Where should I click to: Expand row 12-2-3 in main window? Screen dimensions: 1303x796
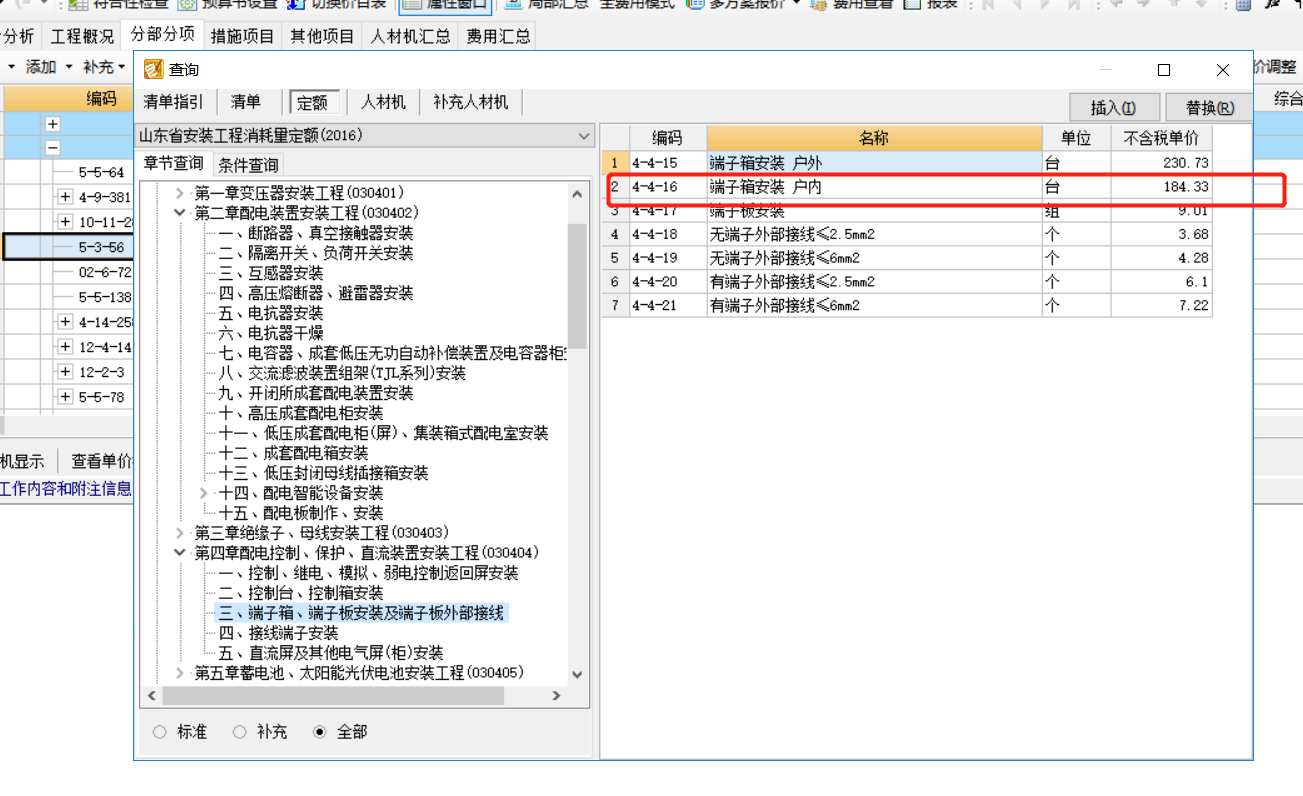click(65, 372)
